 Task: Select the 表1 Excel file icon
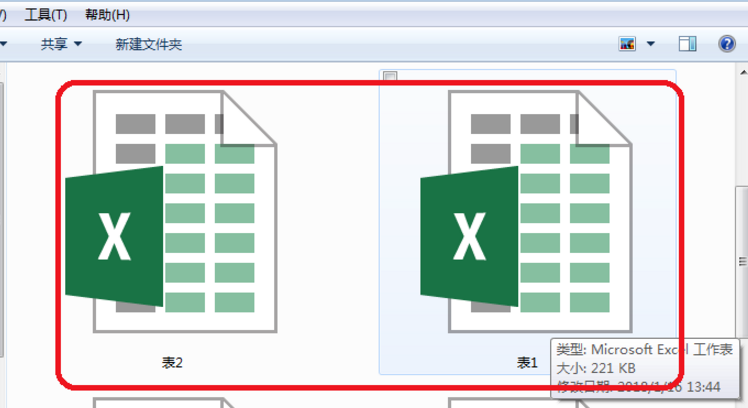coord(526,211)
